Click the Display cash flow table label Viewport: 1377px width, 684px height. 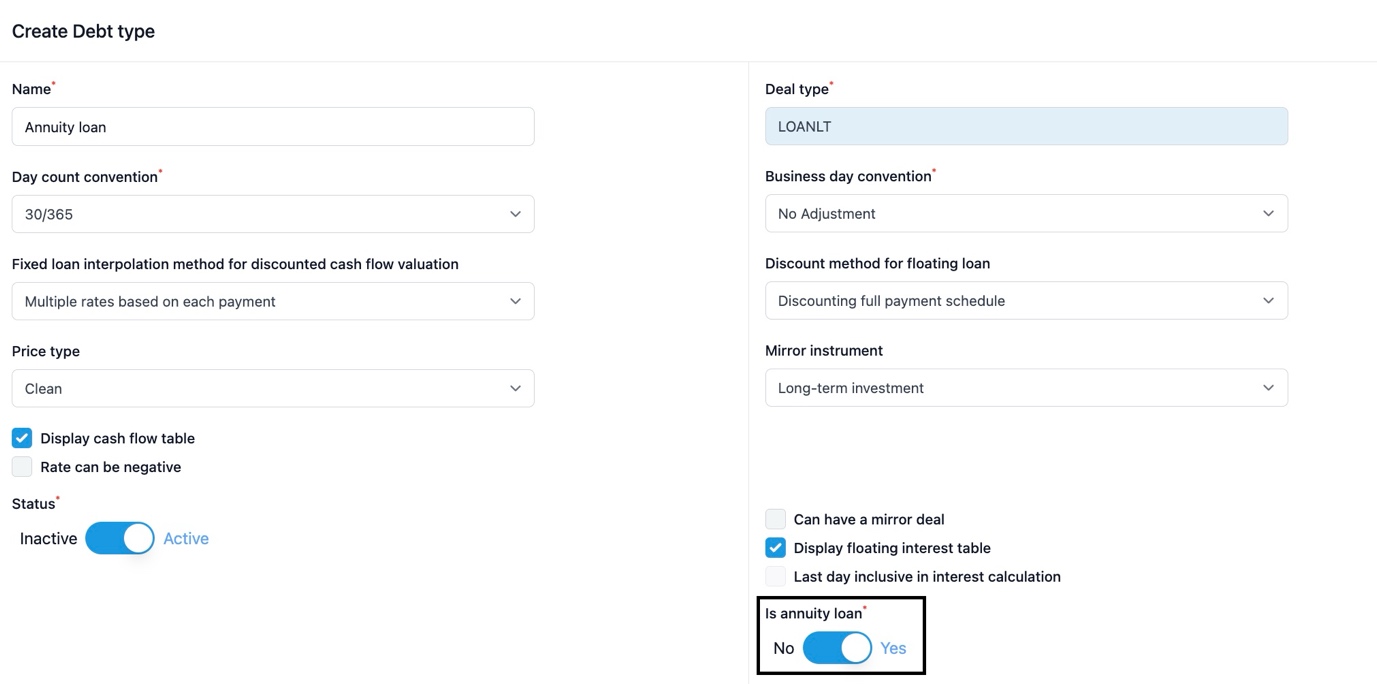pyautogui.click(x=118, y=438)
